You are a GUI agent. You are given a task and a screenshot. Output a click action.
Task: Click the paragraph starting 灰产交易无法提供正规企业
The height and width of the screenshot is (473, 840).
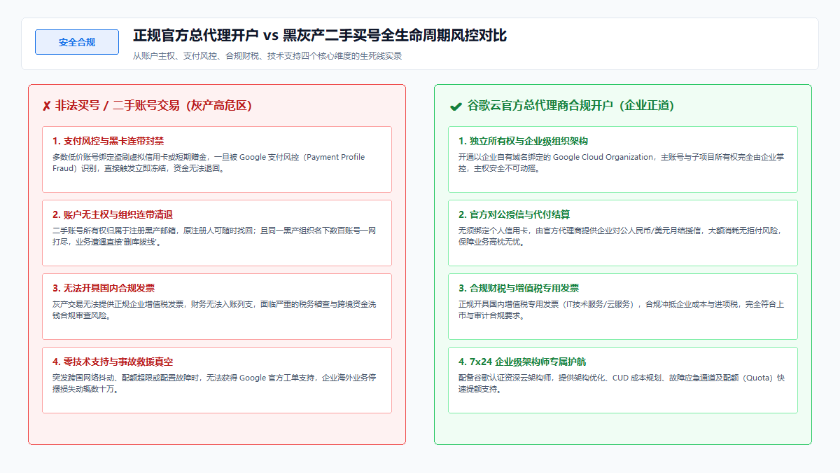pos(214,310)
